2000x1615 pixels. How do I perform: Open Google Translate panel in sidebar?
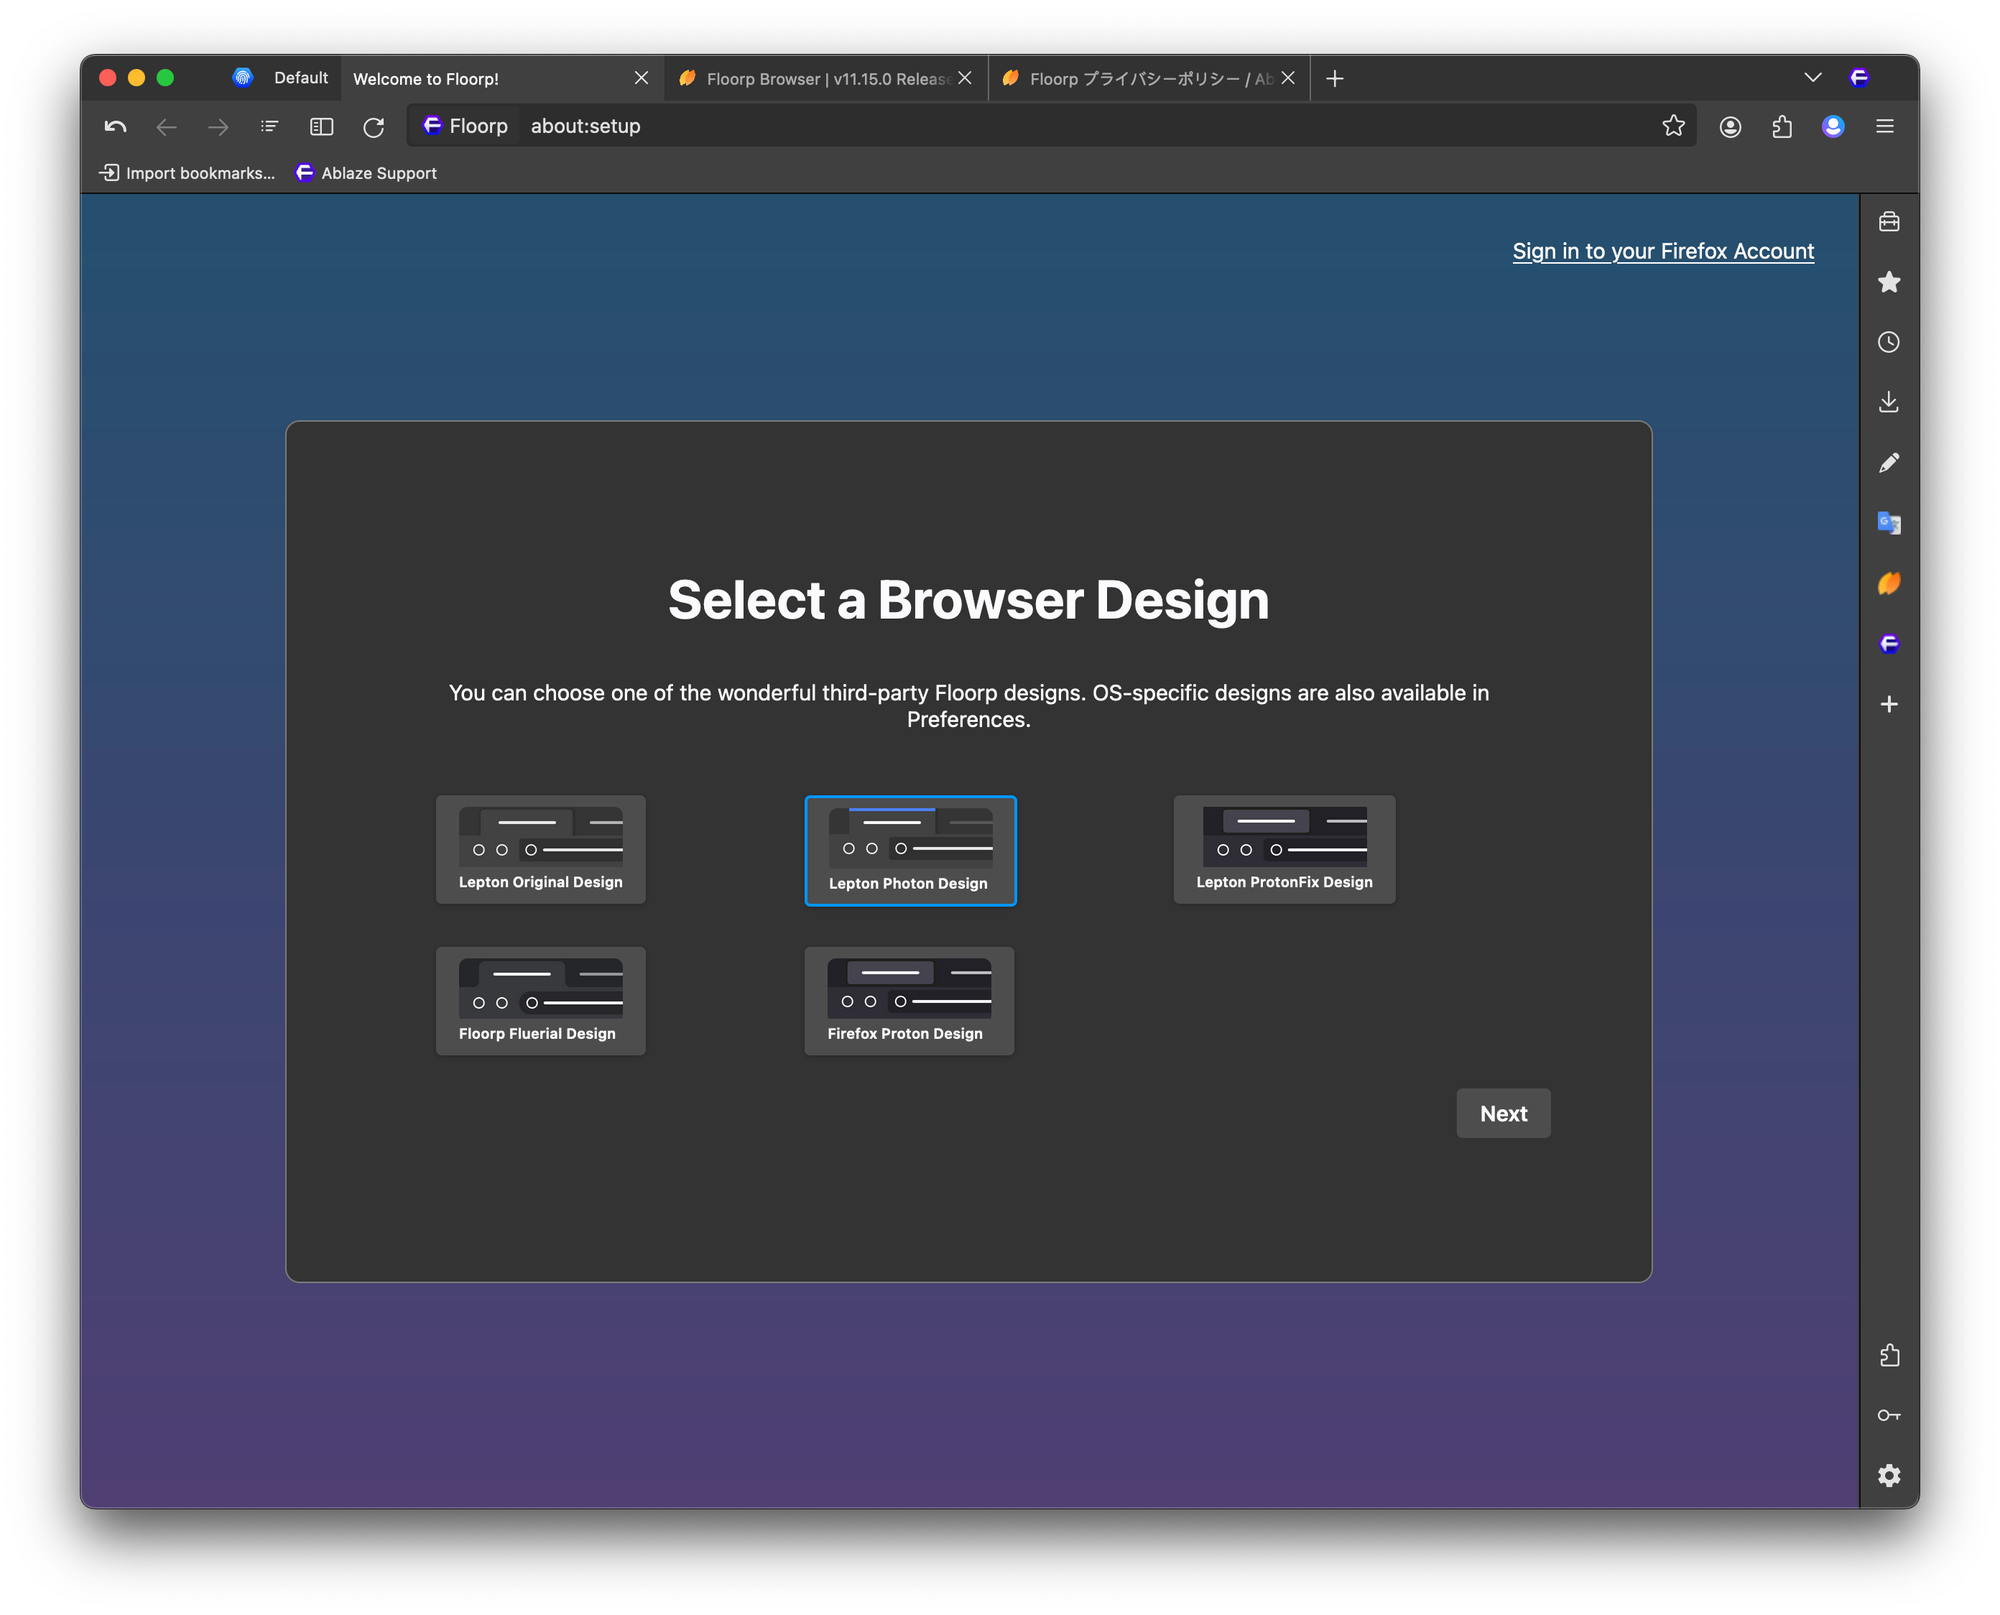point(1889,523)
